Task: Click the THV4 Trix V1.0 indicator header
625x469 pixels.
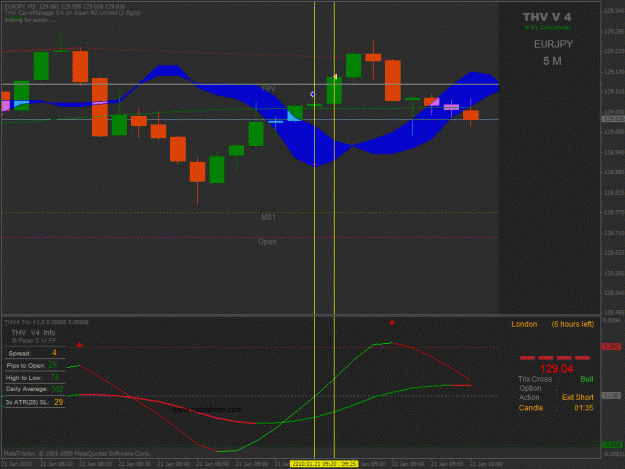Action: 47,322
